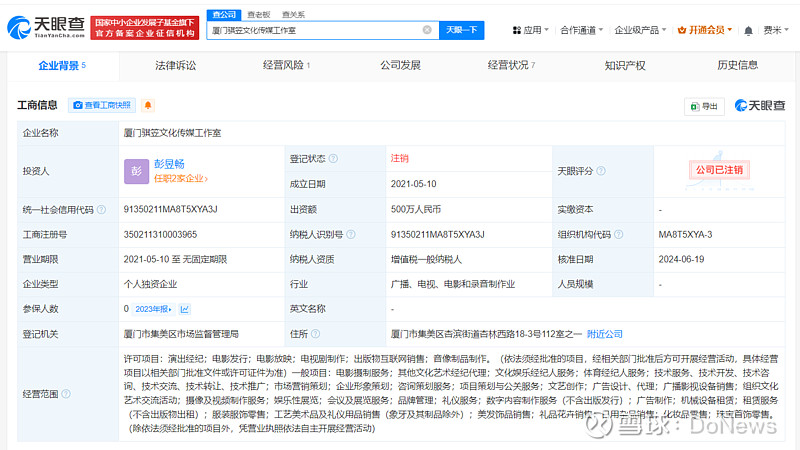The width and height of the screenshot is (800, 450).
Task: Select the 查公司 search tab
Action: (x=224, y=14)
